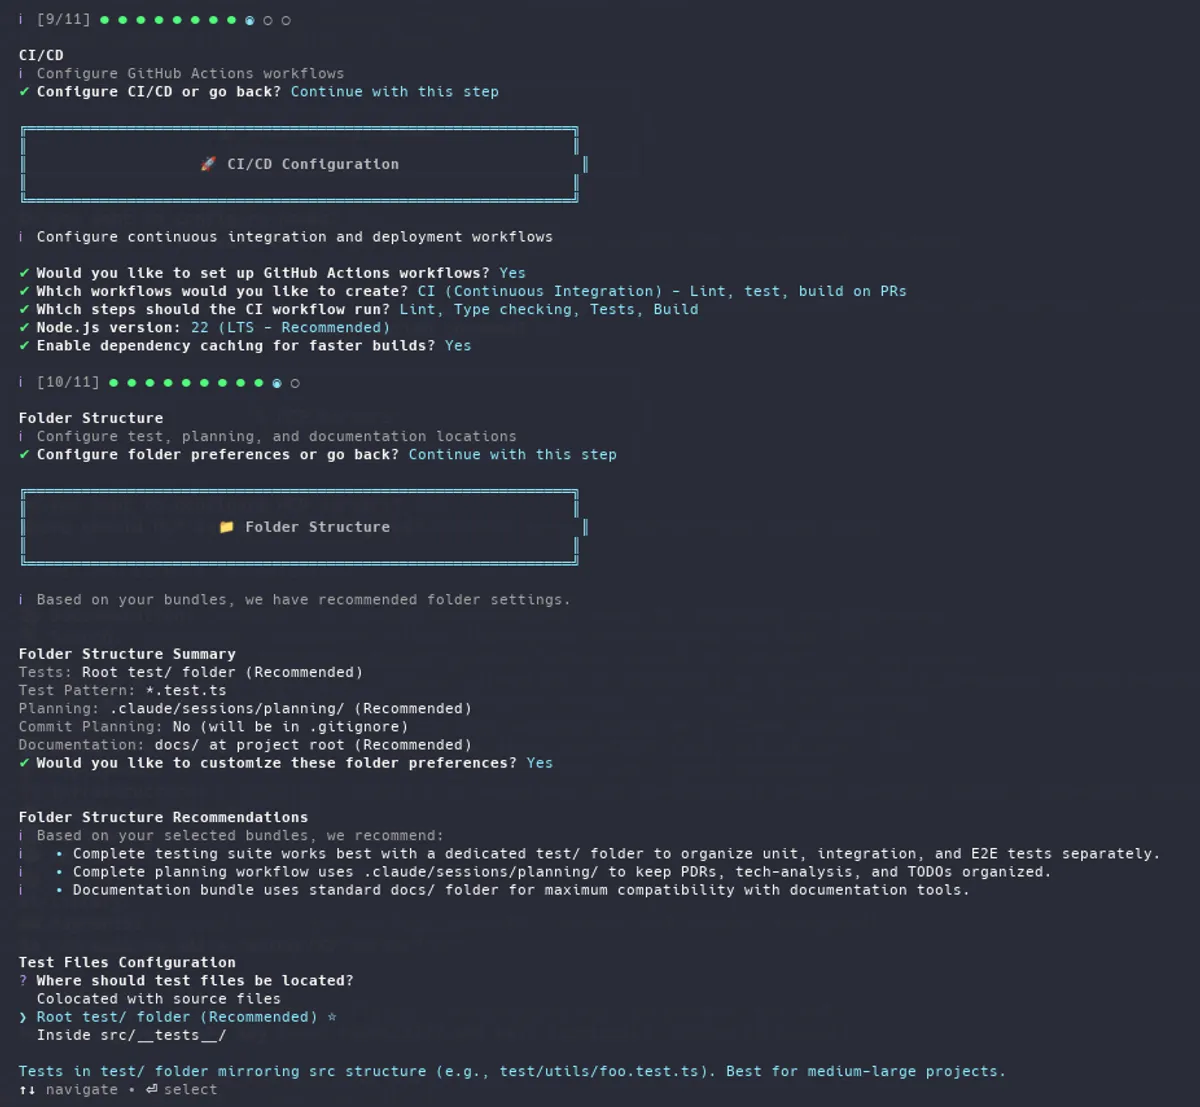This screenshot has width=1200, height=1107.
Task: Click the 'Test Files Configuration' heading
Action: pyautogui.click(x=127, y=961)
